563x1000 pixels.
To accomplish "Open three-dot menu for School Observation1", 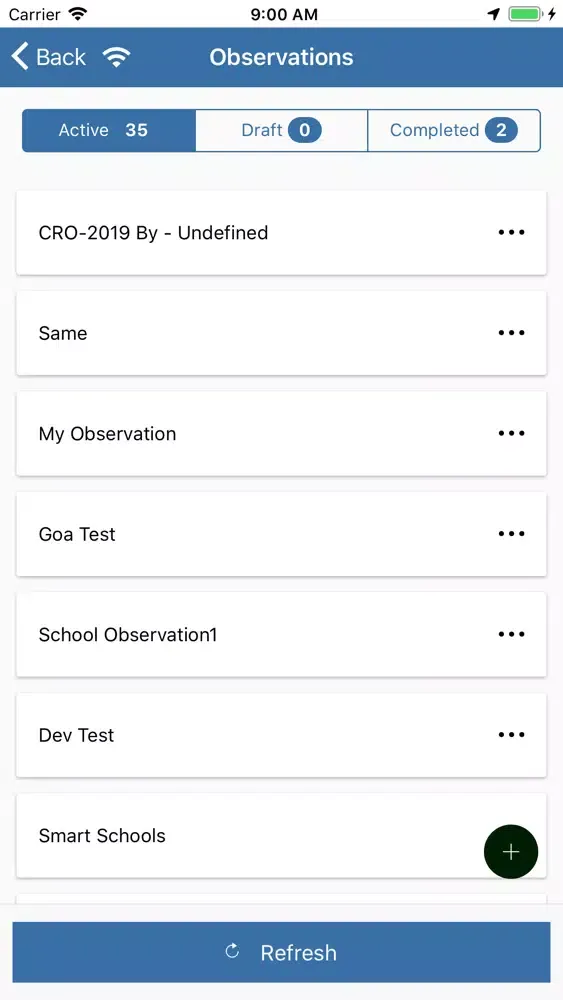I will tap(511, 634).
